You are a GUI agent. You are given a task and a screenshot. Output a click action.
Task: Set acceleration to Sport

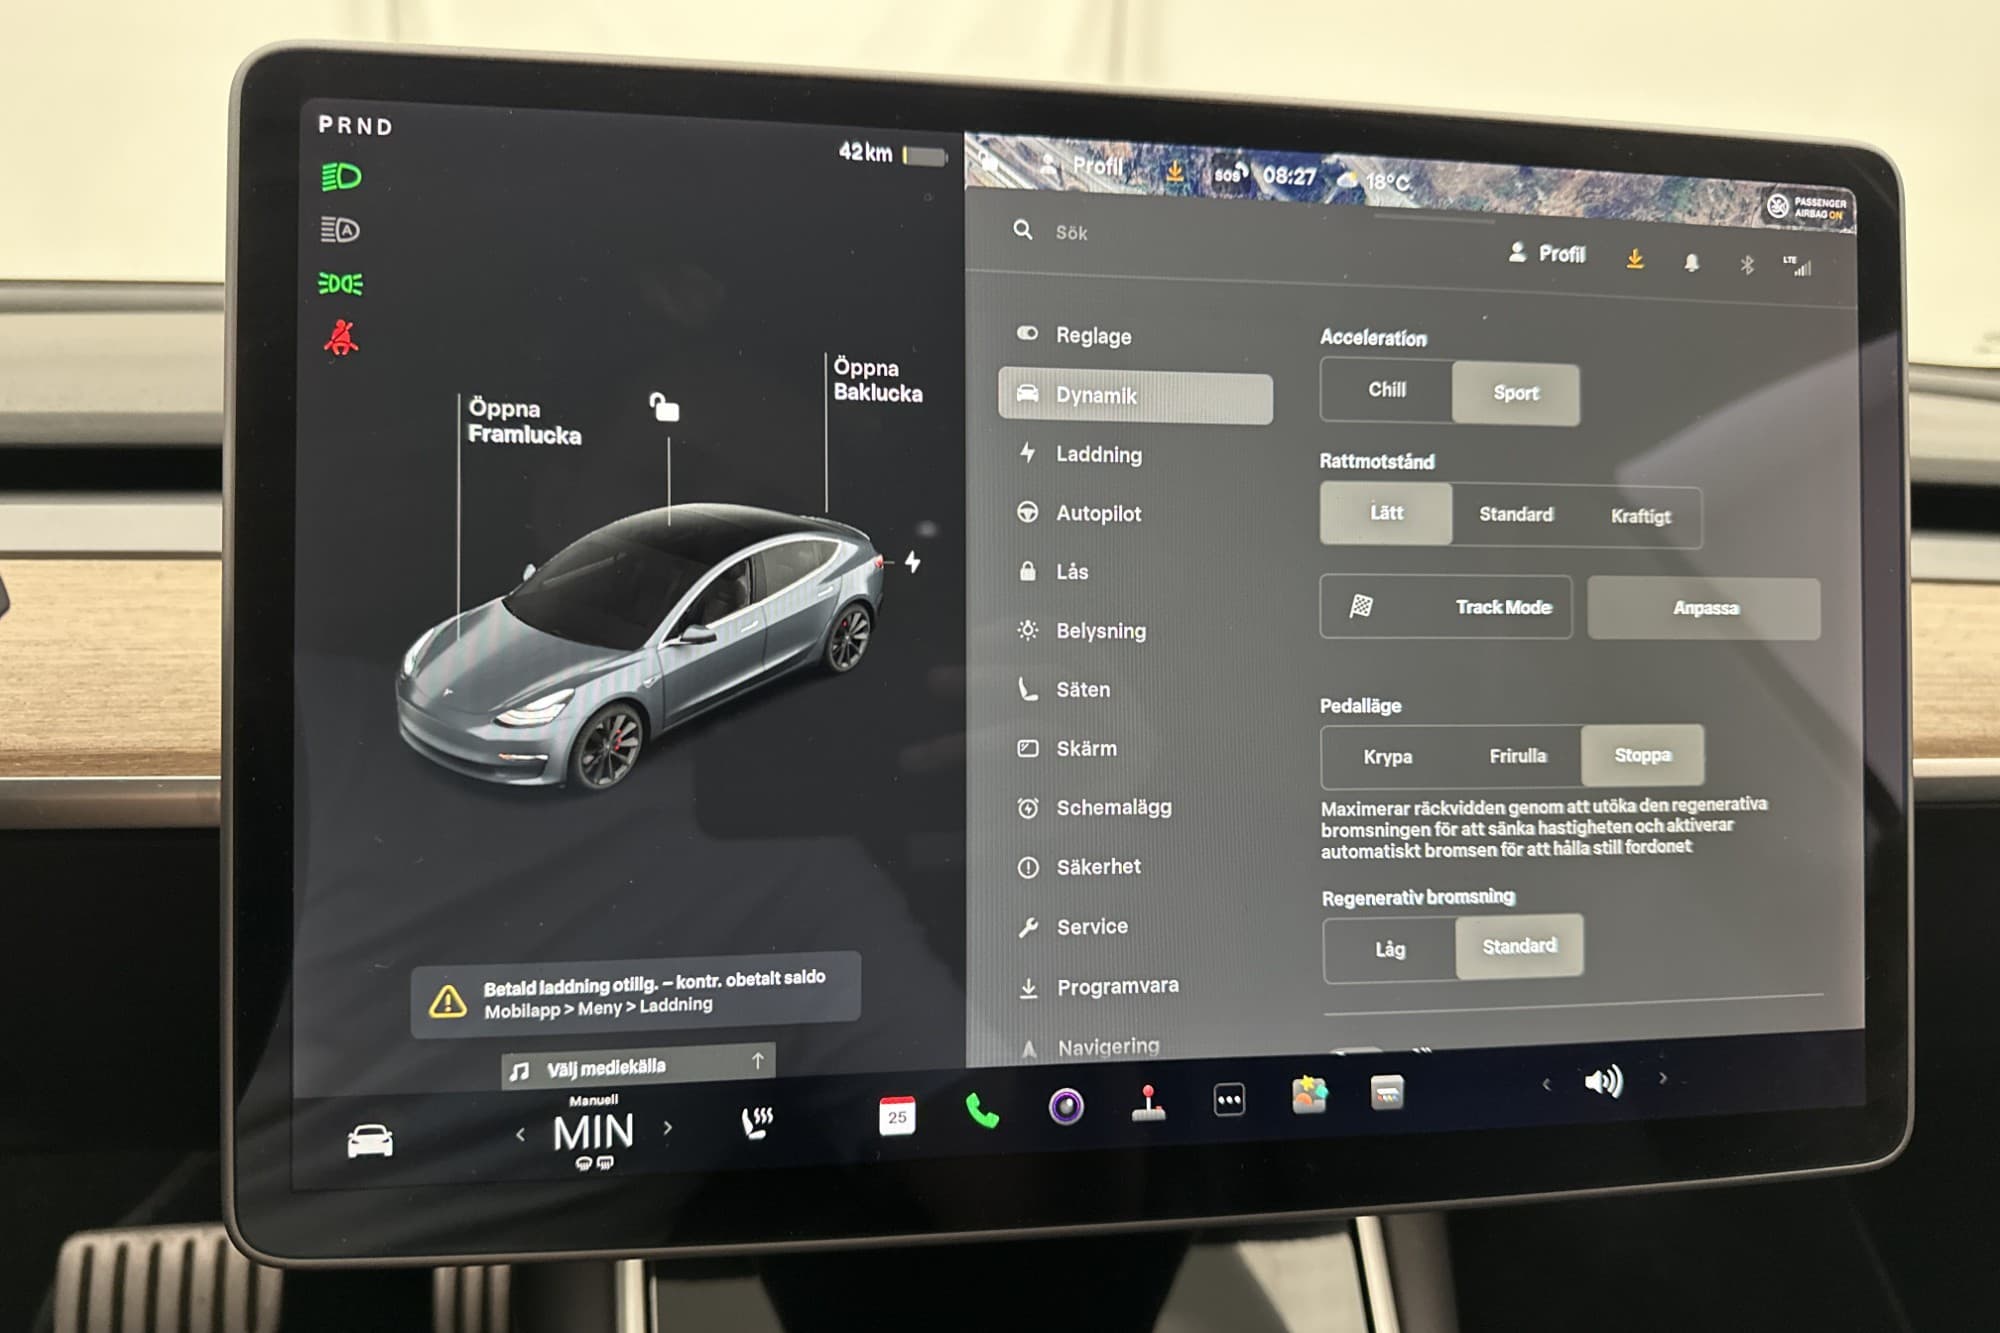pyautogui.click(x=1515, y=394)
